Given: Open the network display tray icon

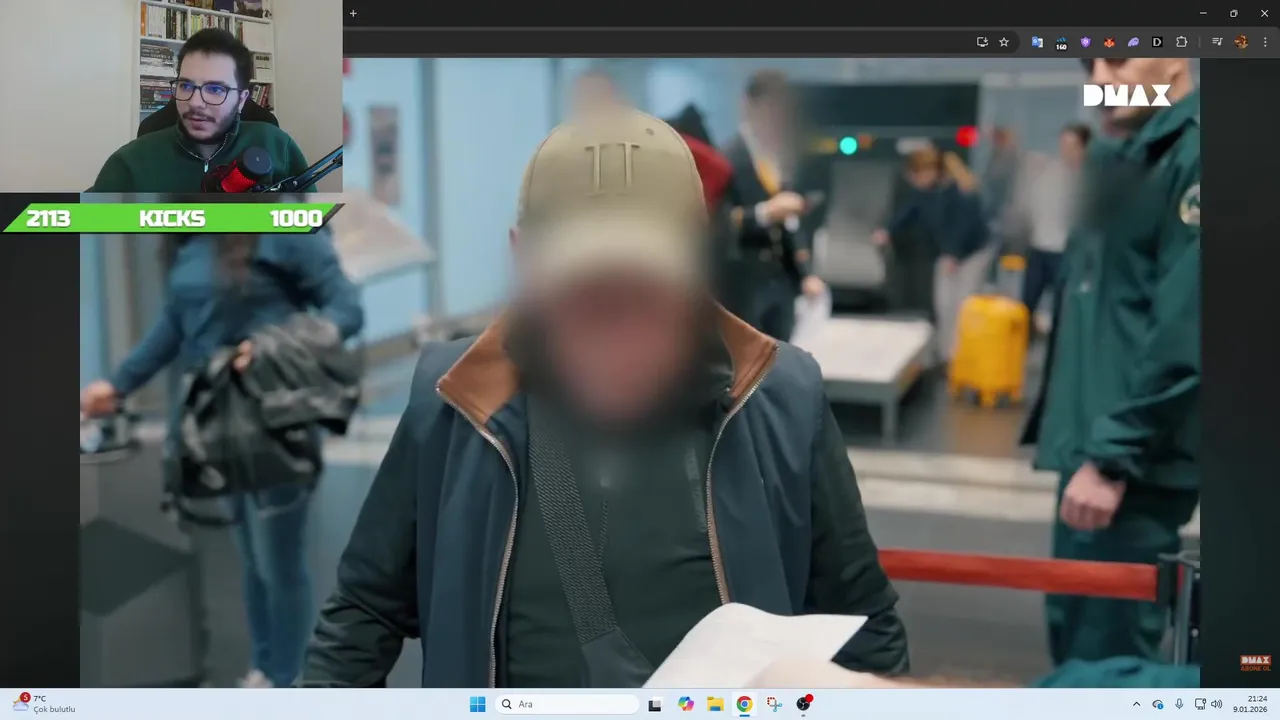Looking at the screenshot, I should tap(1200, 704).
